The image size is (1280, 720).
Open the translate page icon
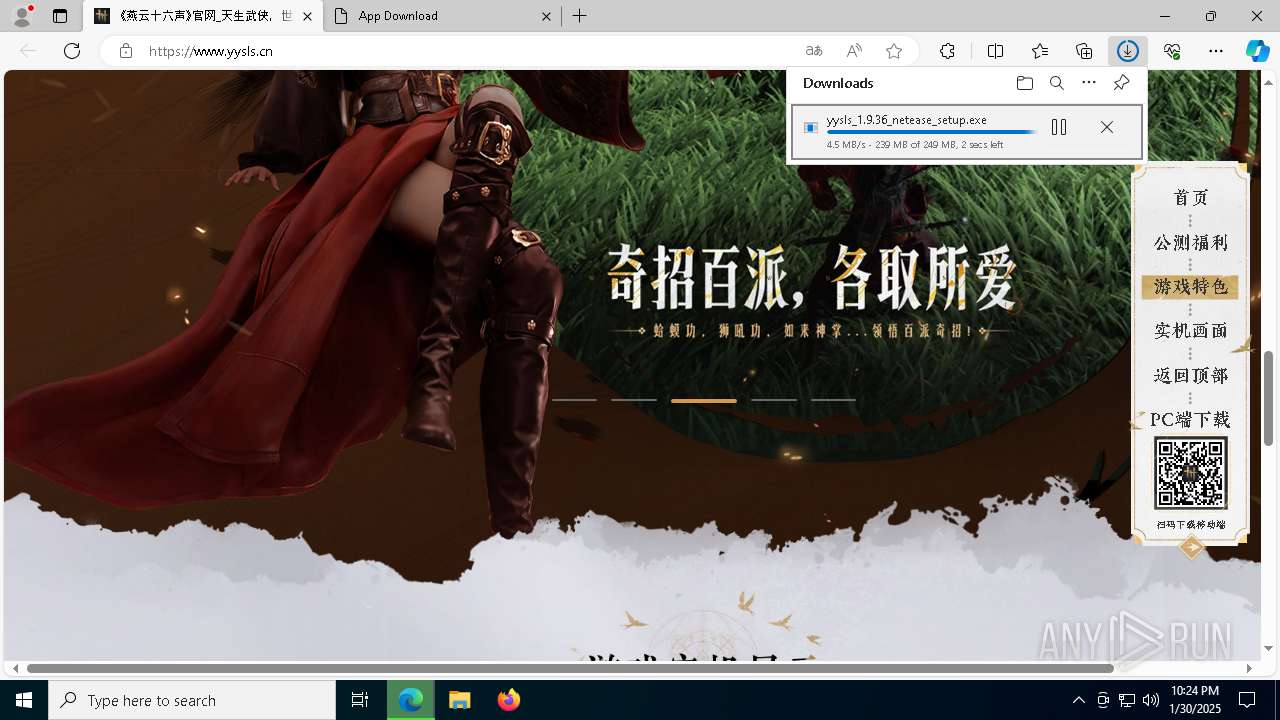[x=814, y=51]
